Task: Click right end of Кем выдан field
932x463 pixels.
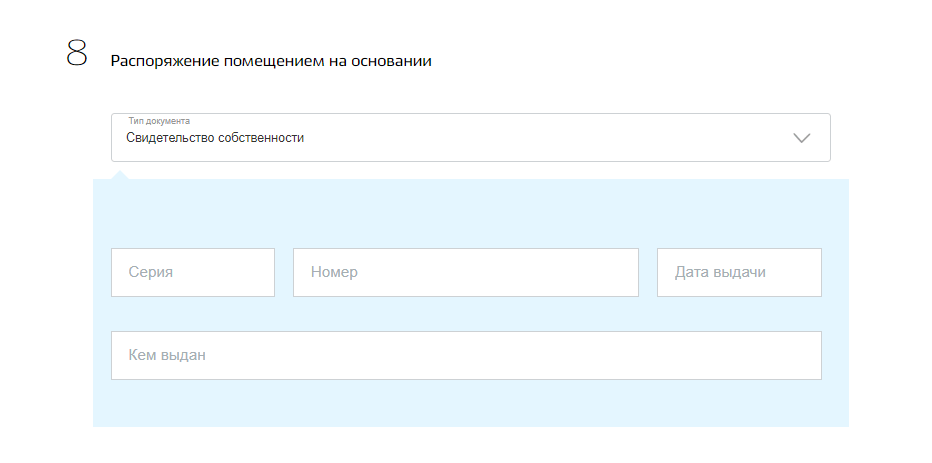Action: coord(796,355)
